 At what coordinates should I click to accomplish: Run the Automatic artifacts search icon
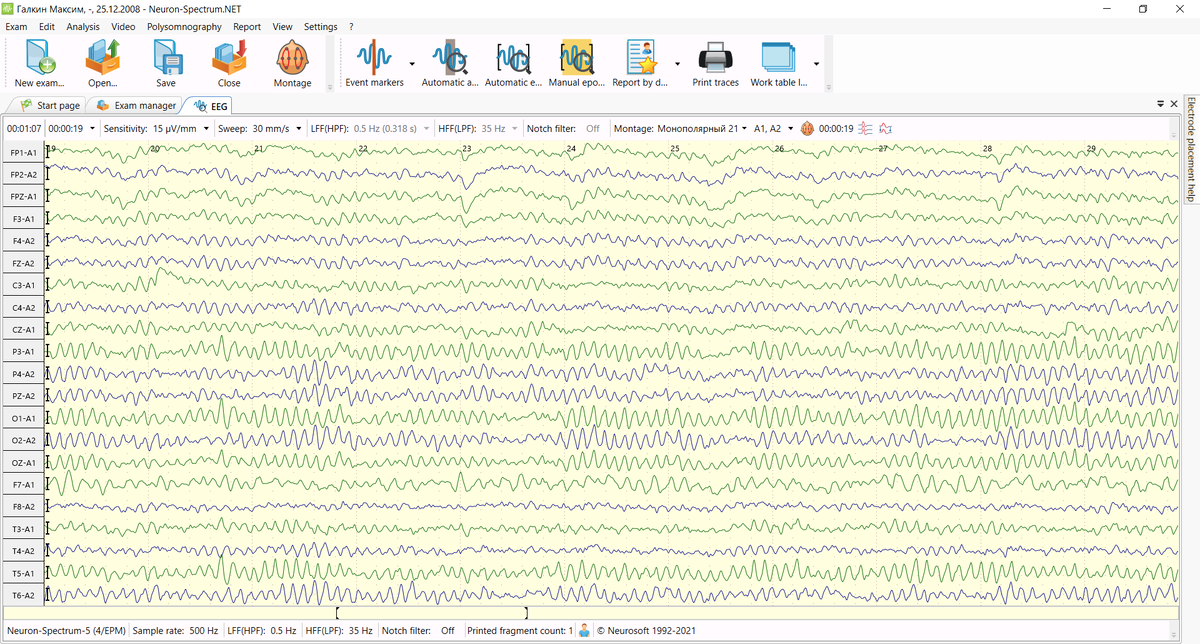(x=450, y=57)
